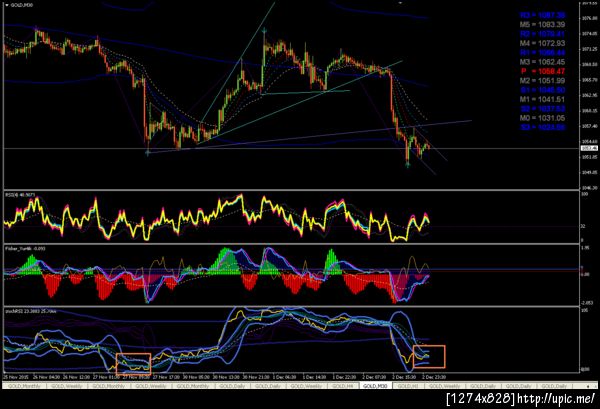Viewport: 600px width, 409px height.
Task: Select the stochRSI indicator label
Action: point(31,311)
